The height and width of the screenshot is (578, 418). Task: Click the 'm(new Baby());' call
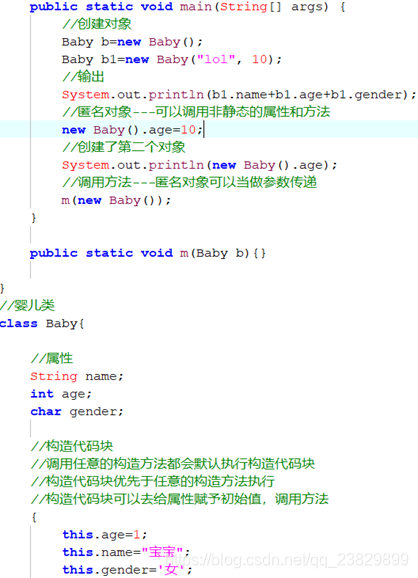coord(116,201)
